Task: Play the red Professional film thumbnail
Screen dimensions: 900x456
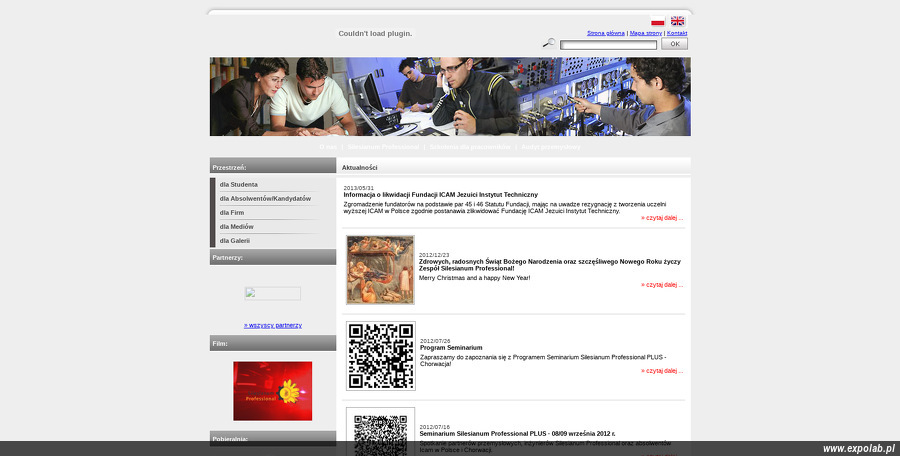Action: 273,391
